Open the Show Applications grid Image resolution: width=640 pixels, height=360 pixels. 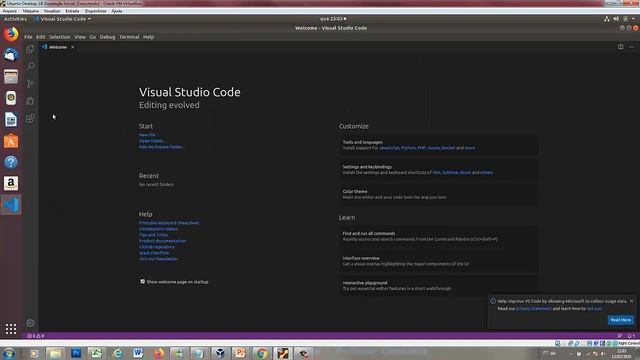pyautogui.click(x=11, y=329)
